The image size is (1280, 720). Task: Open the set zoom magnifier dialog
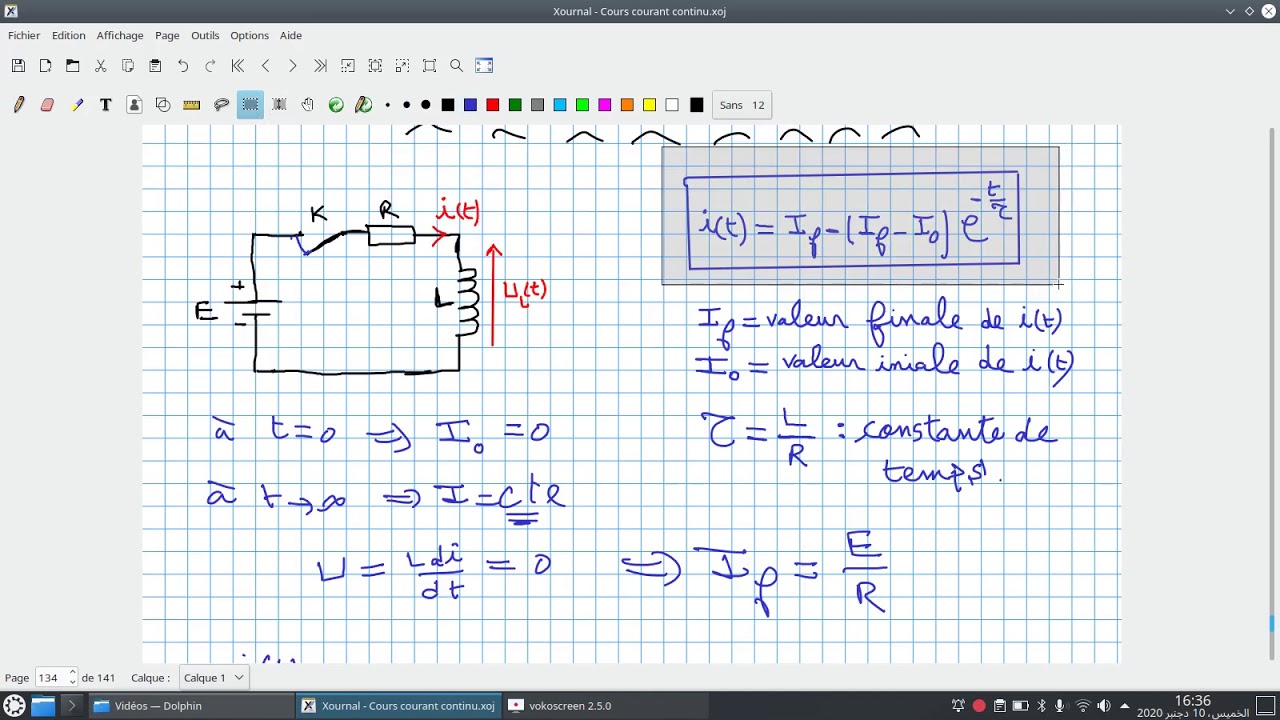(457, 66)
